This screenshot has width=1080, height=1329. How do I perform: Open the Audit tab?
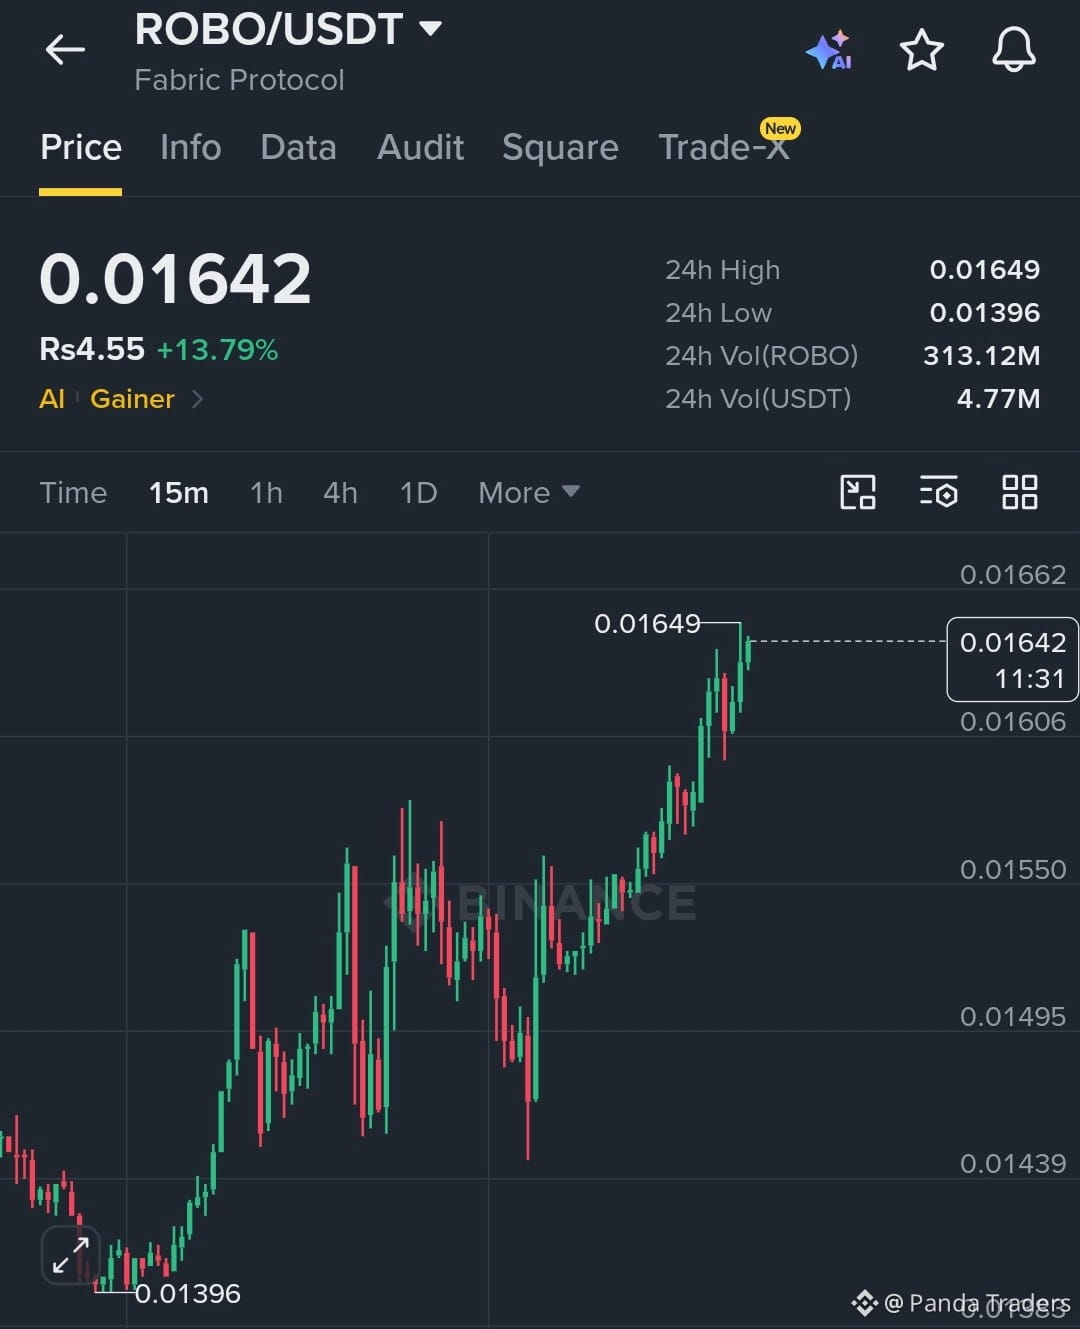[x=420, y=147]
